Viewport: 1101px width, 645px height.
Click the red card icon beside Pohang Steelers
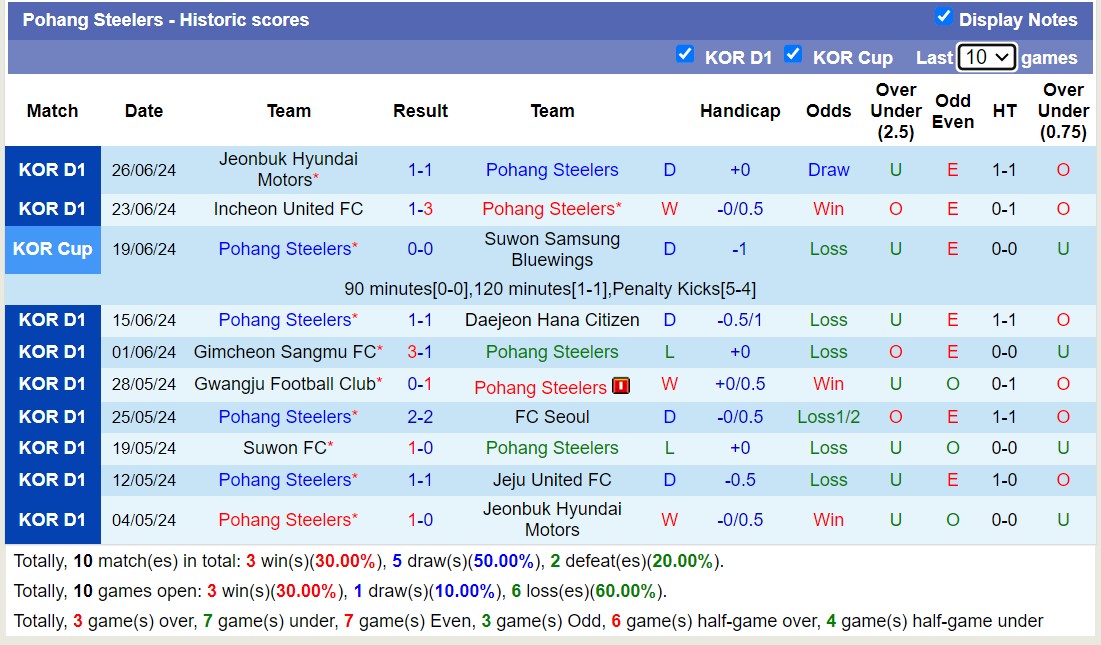pos(621,385)
